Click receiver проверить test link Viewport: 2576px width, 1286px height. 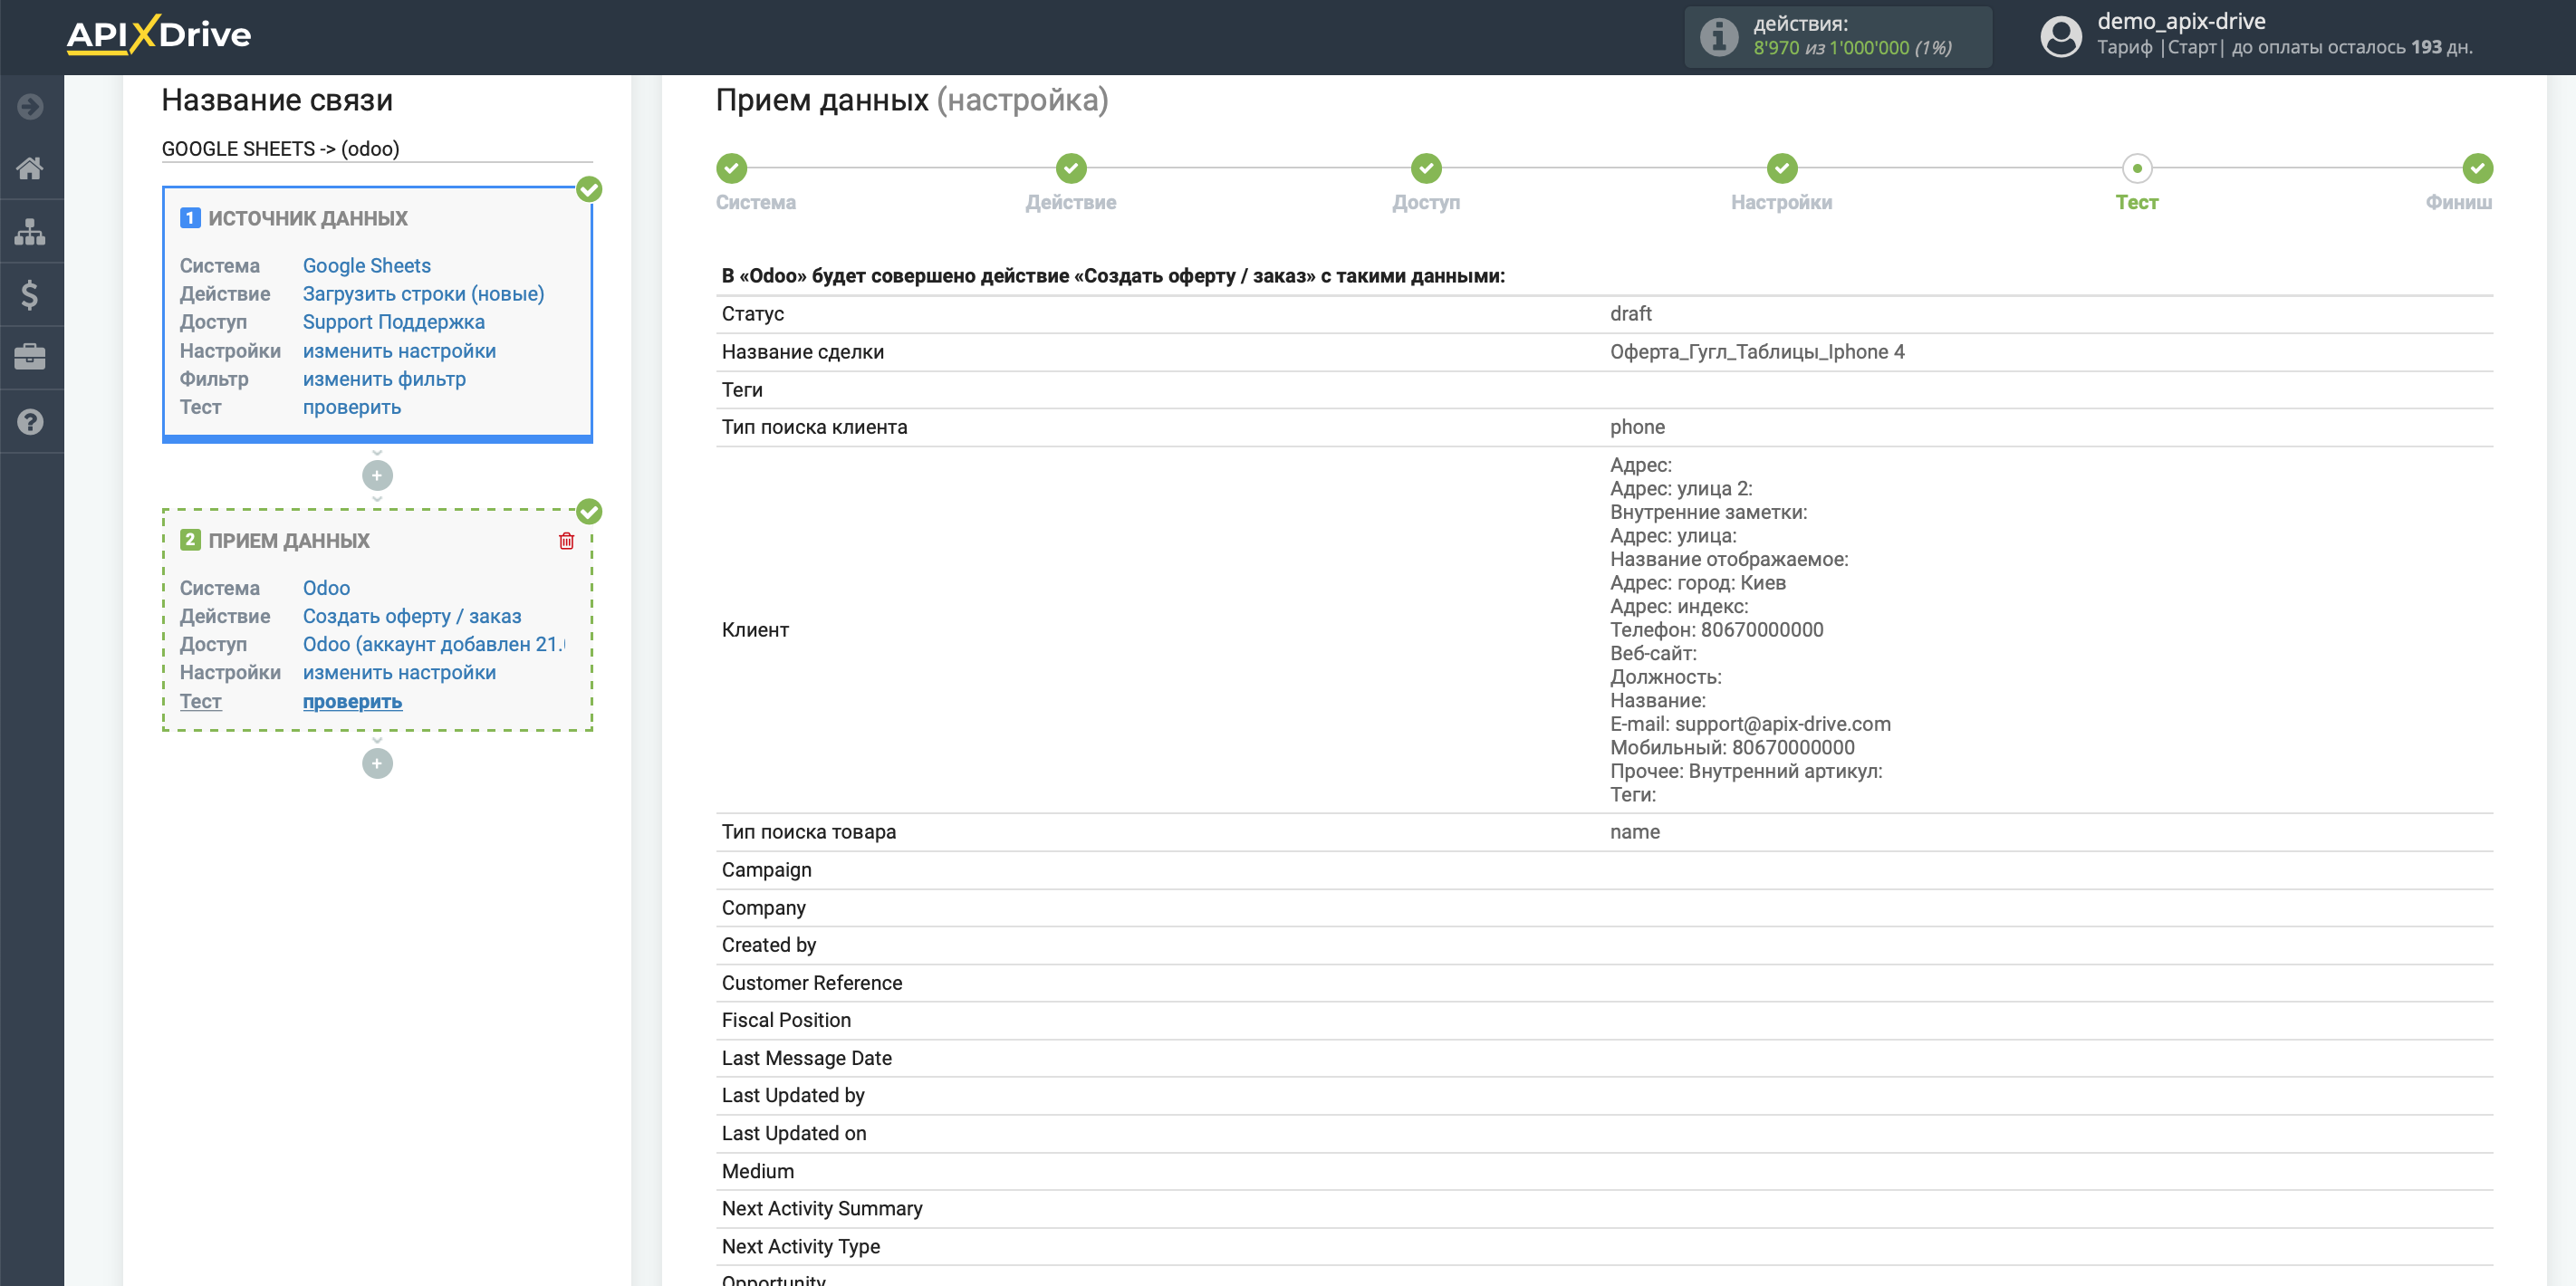[352, 702]
